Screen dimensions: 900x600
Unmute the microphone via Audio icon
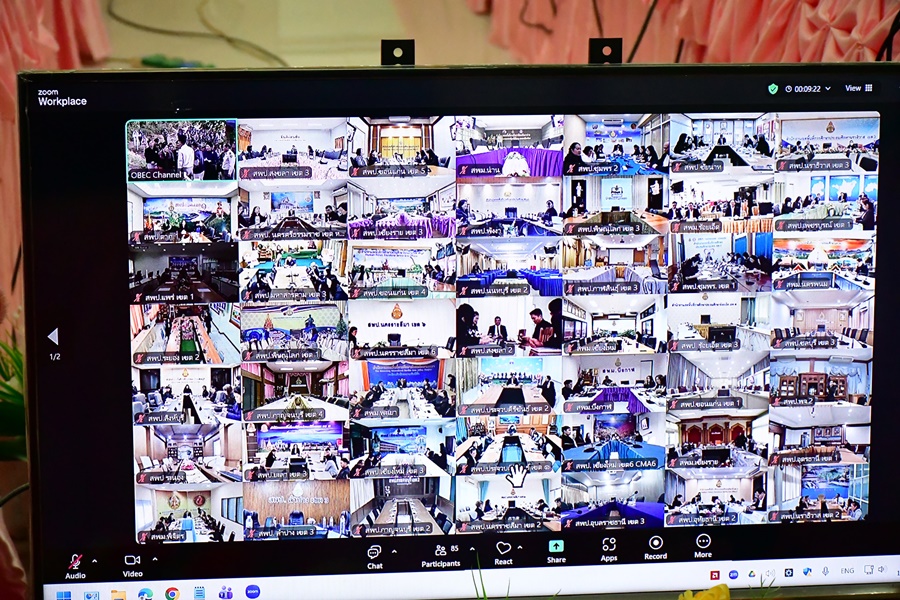click(x=75, y=562)
